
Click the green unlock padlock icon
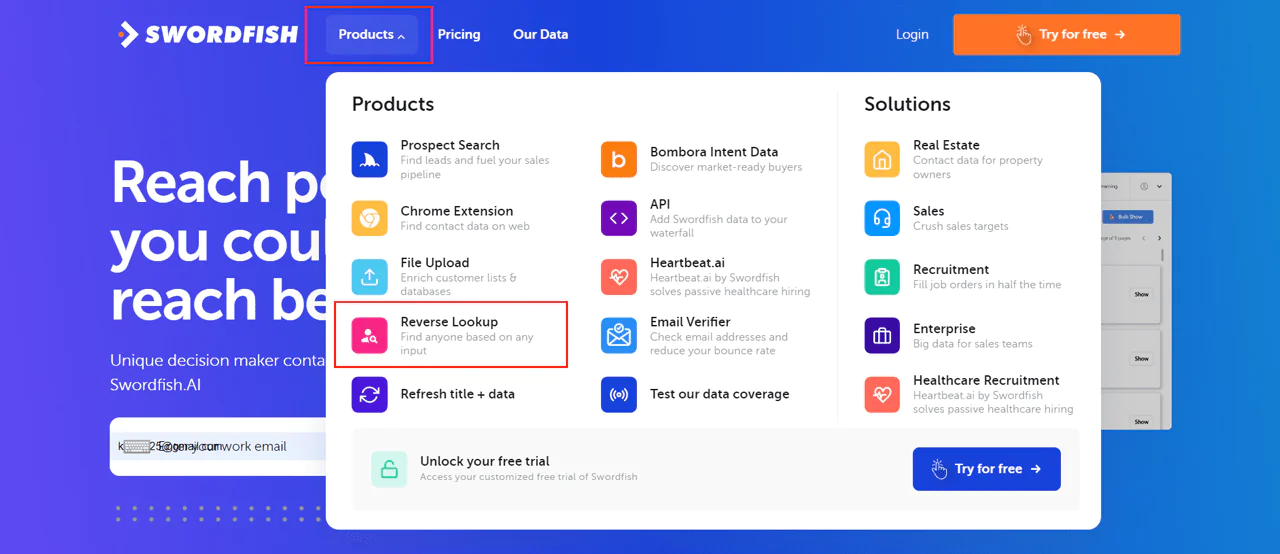tap(389, 469)
